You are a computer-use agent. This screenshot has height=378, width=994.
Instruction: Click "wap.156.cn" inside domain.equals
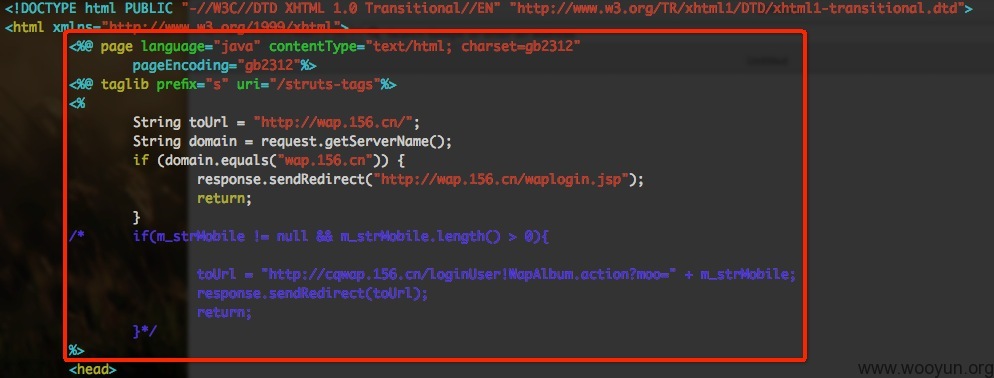coord(325,160)
